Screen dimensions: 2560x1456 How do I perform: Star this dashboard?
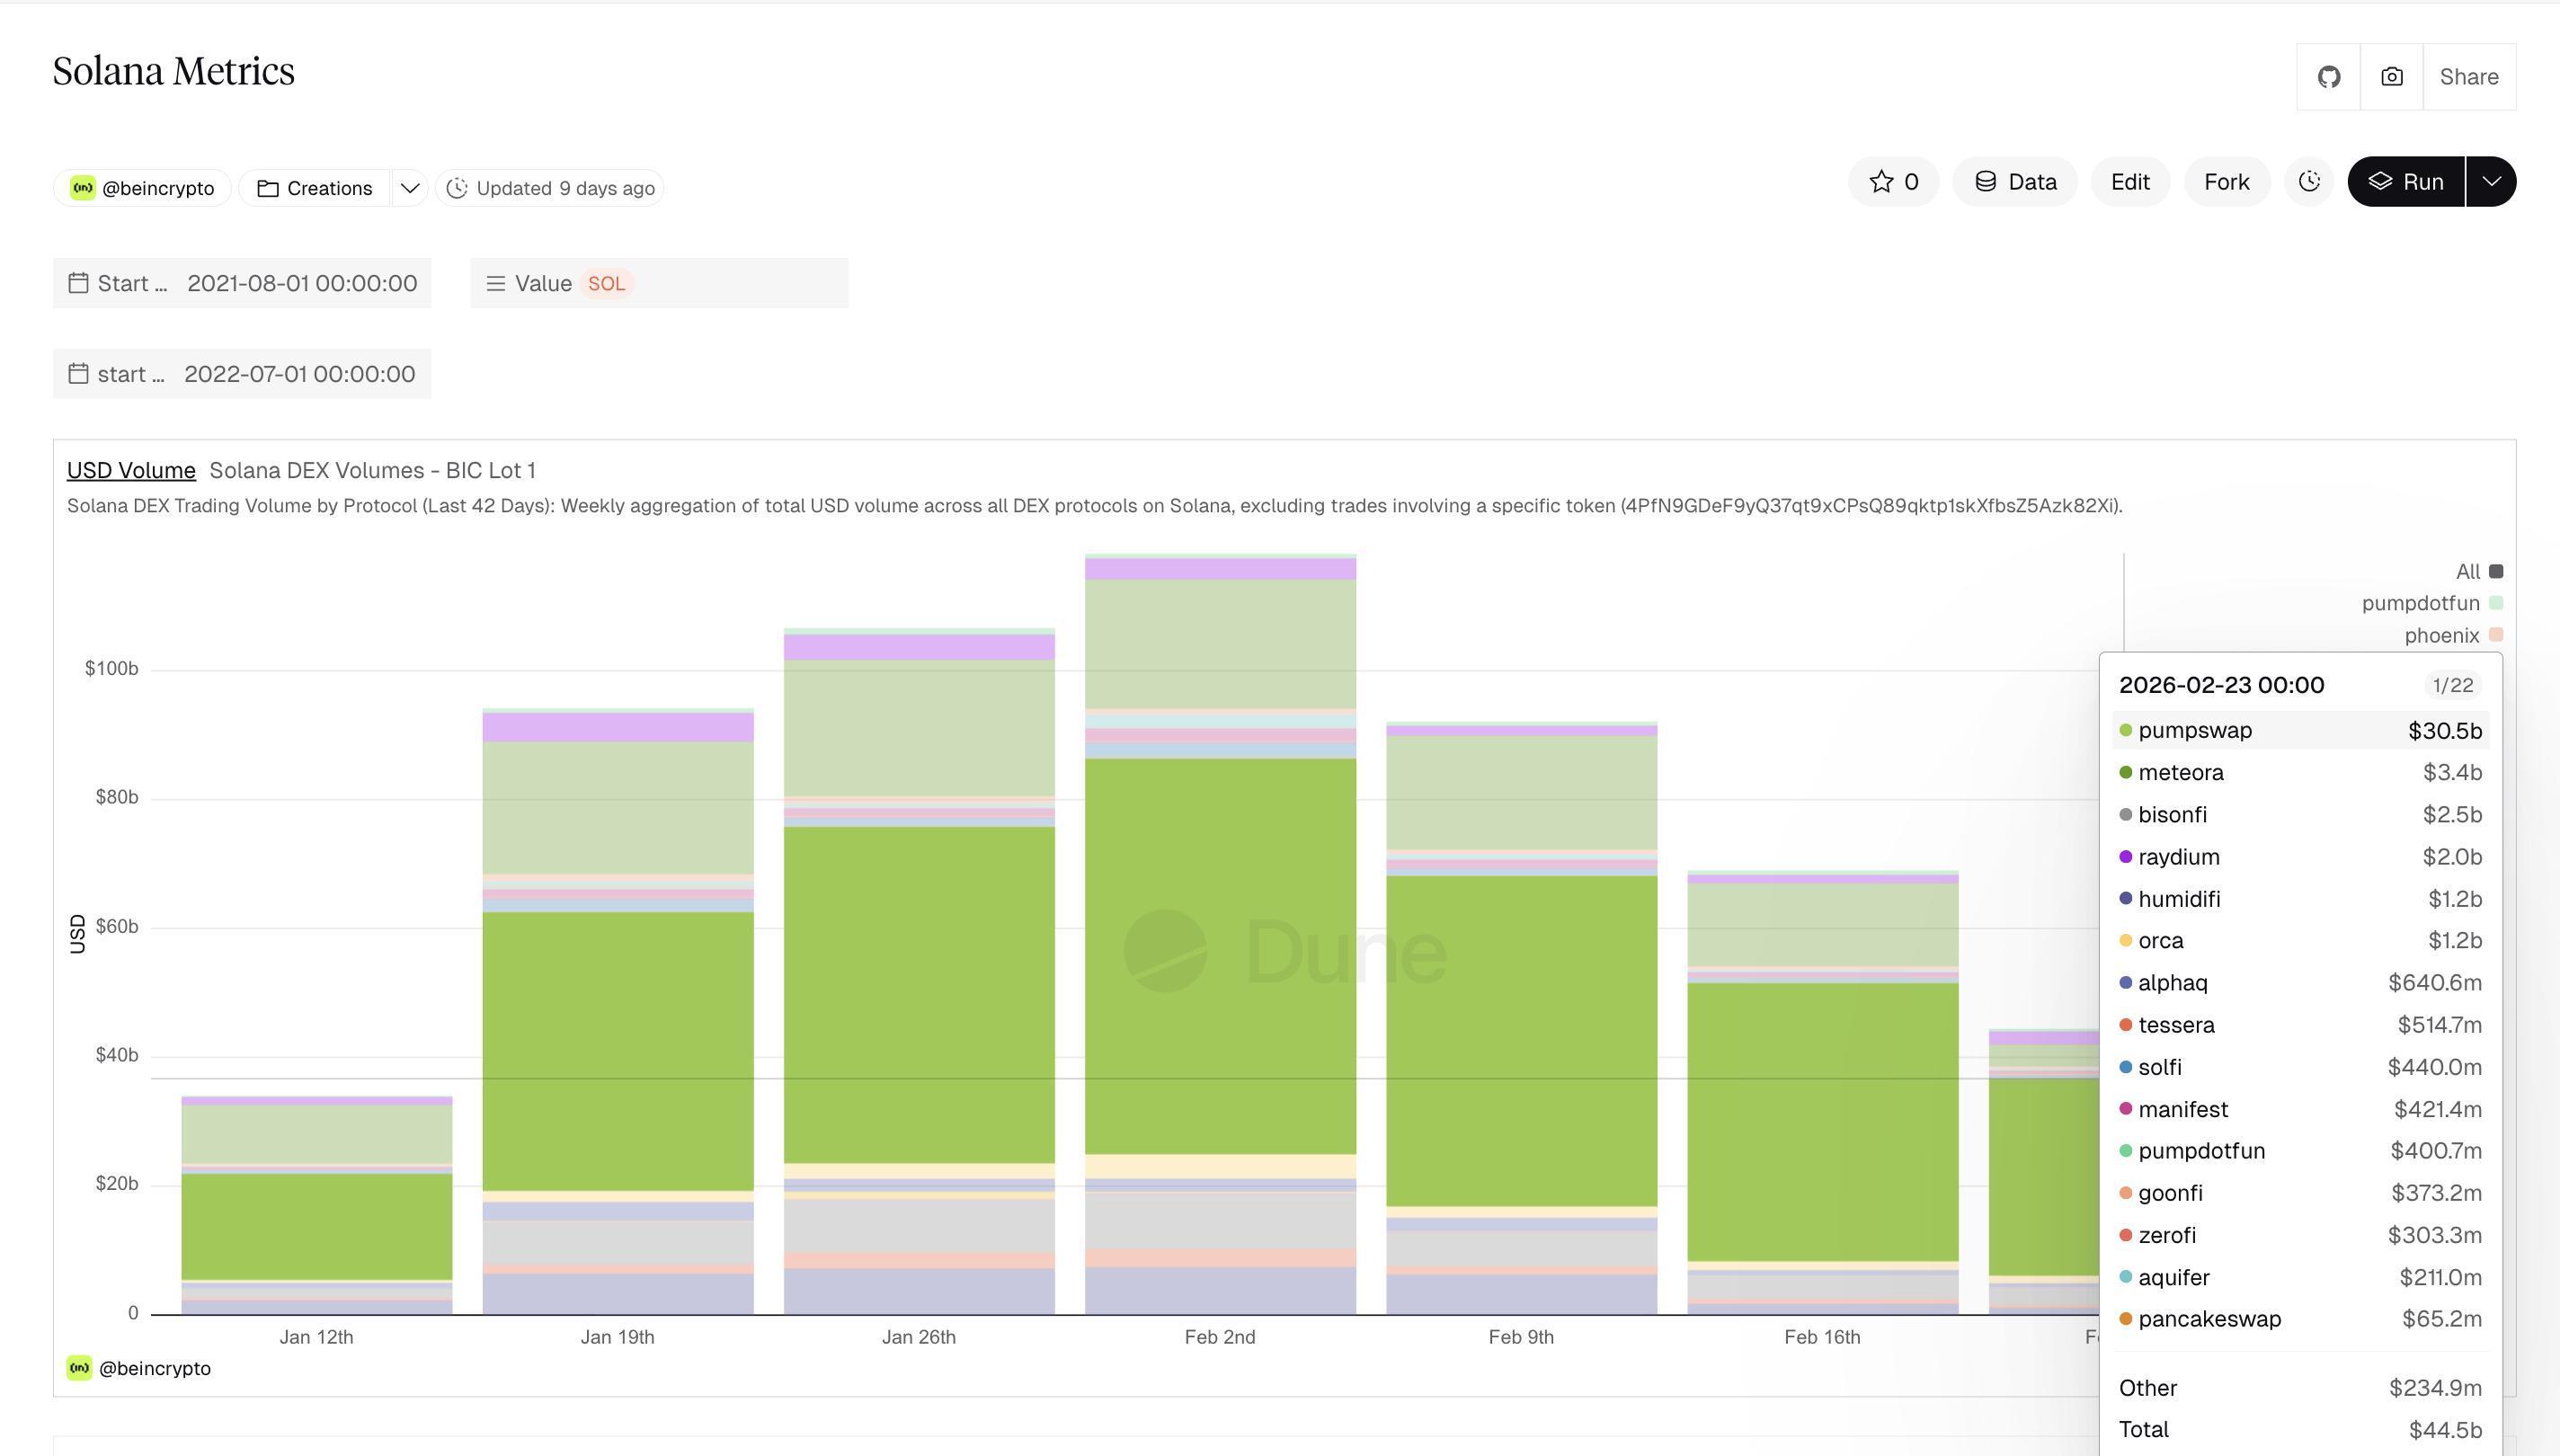pyautogui.click(x=1892, y=182)
